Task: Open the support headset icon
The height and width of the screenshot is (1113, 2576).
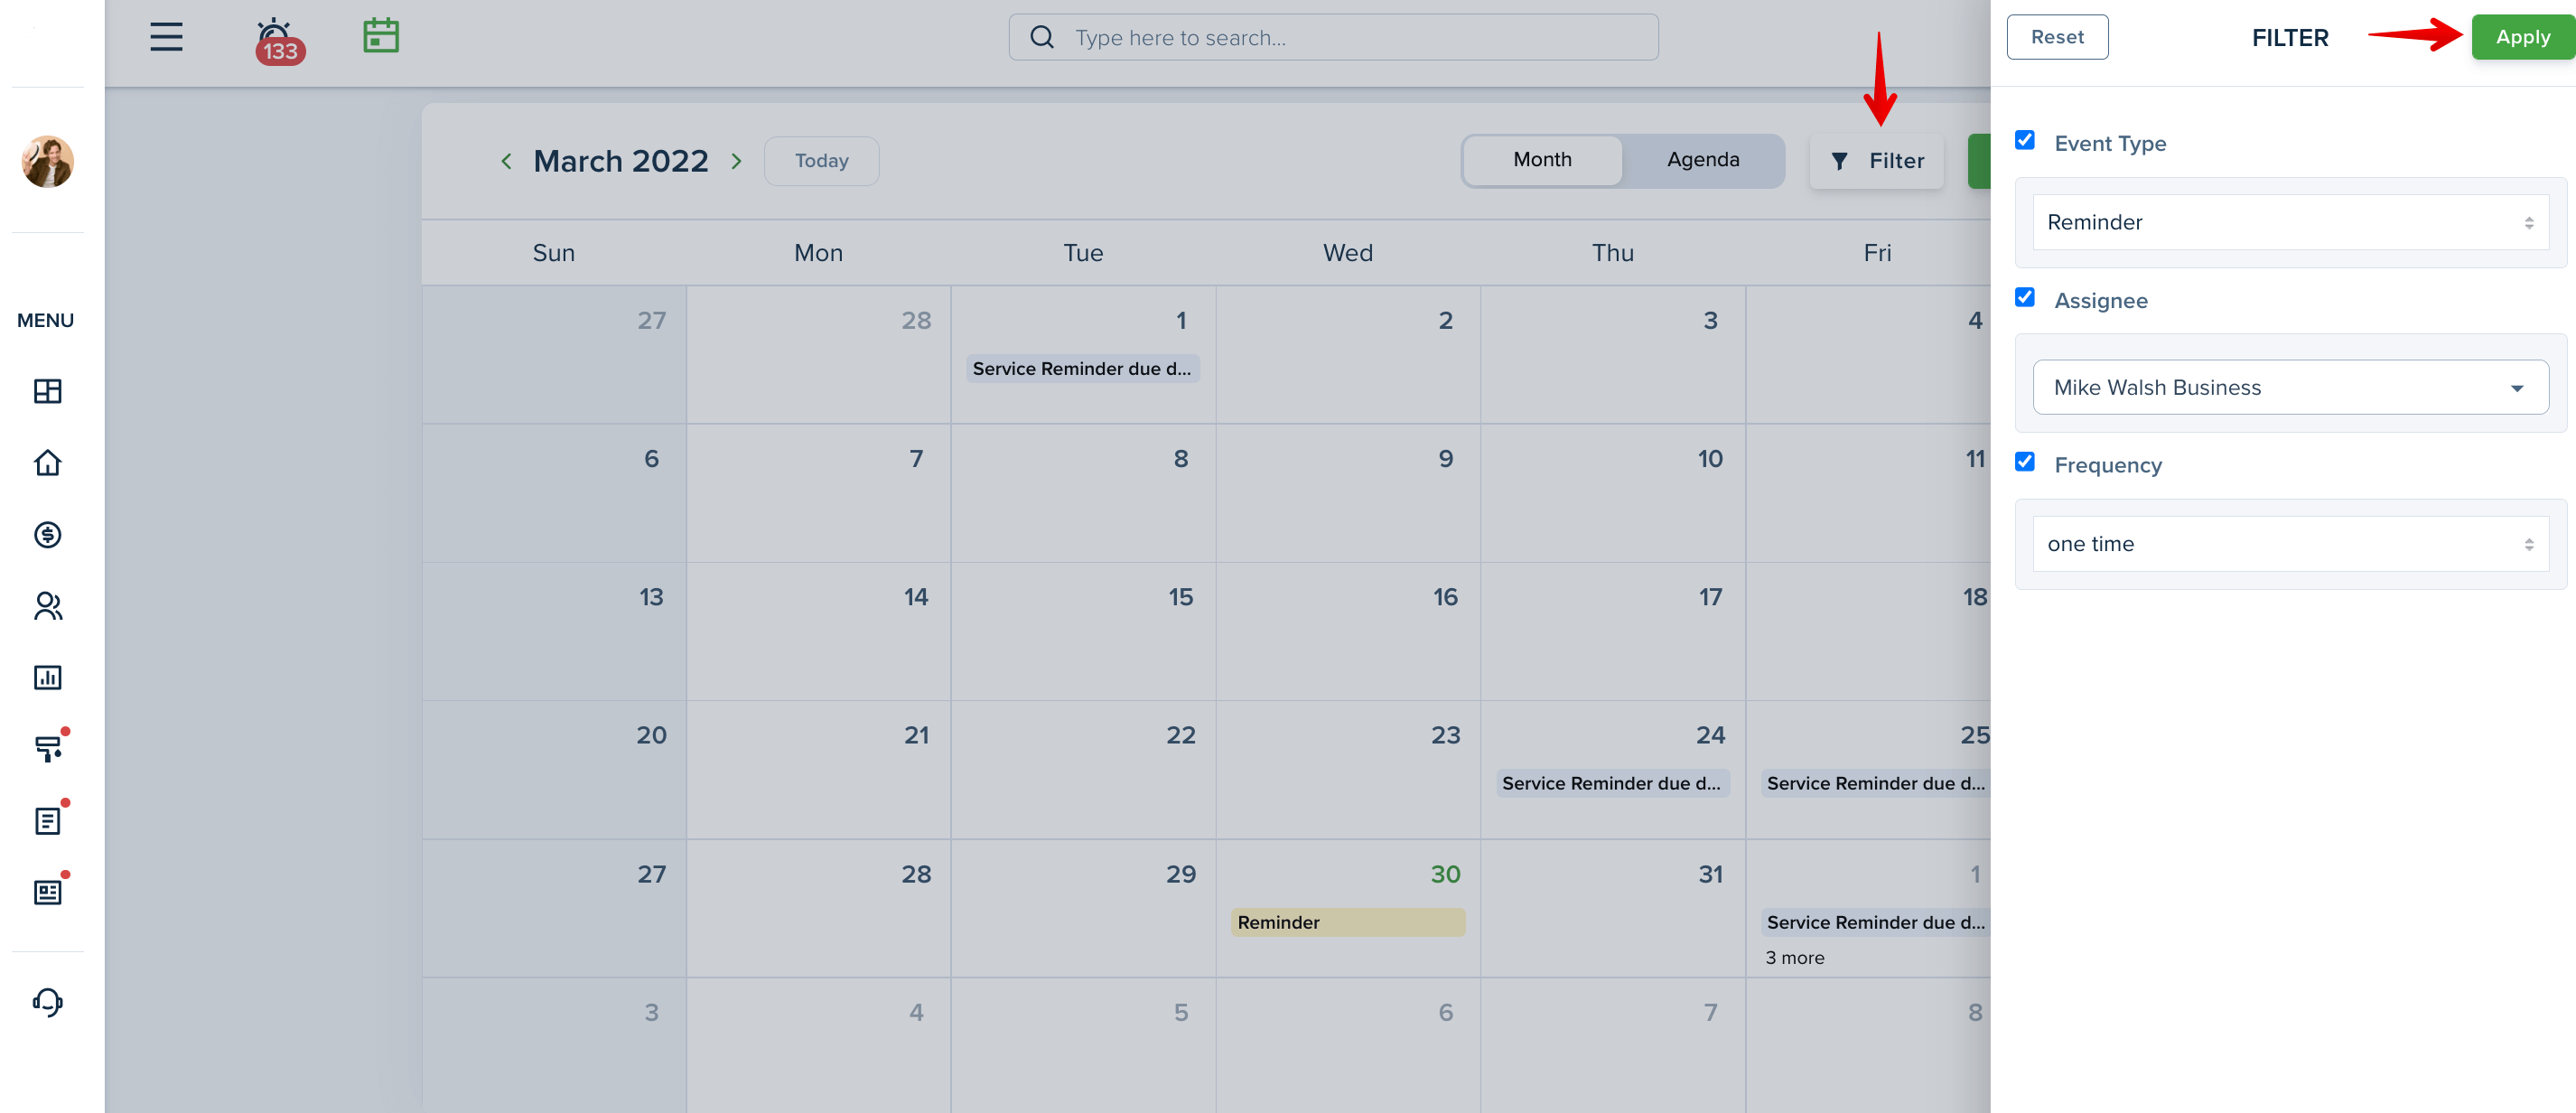Action: pyautogui.click(x=47, y=1002)
